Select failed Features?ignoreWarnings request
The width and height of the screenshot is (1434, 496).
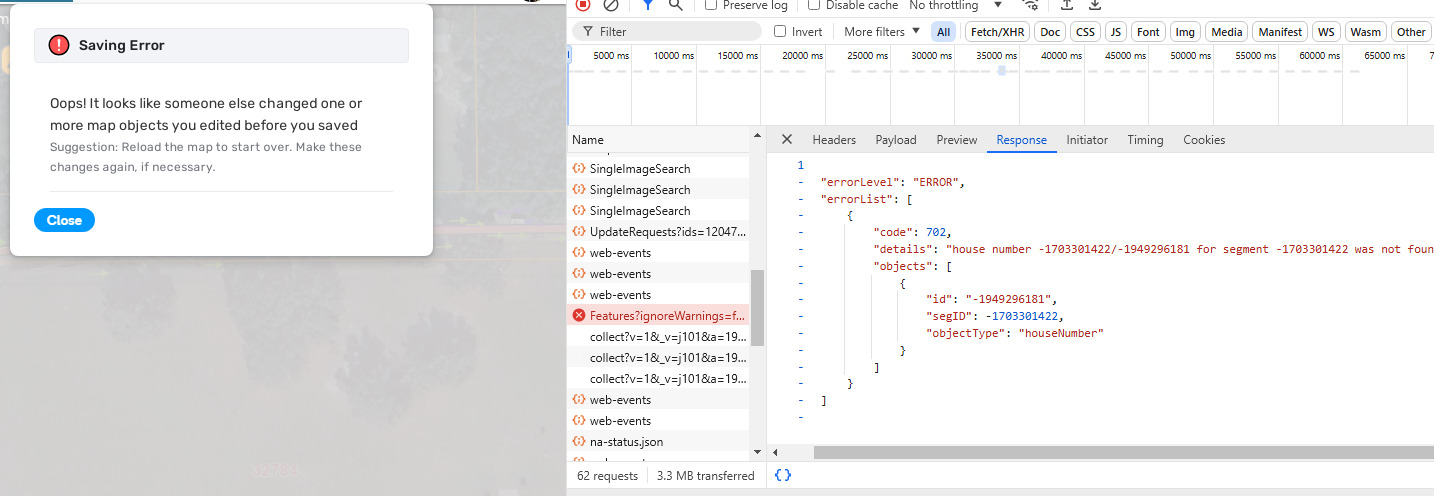click(658, 315)
